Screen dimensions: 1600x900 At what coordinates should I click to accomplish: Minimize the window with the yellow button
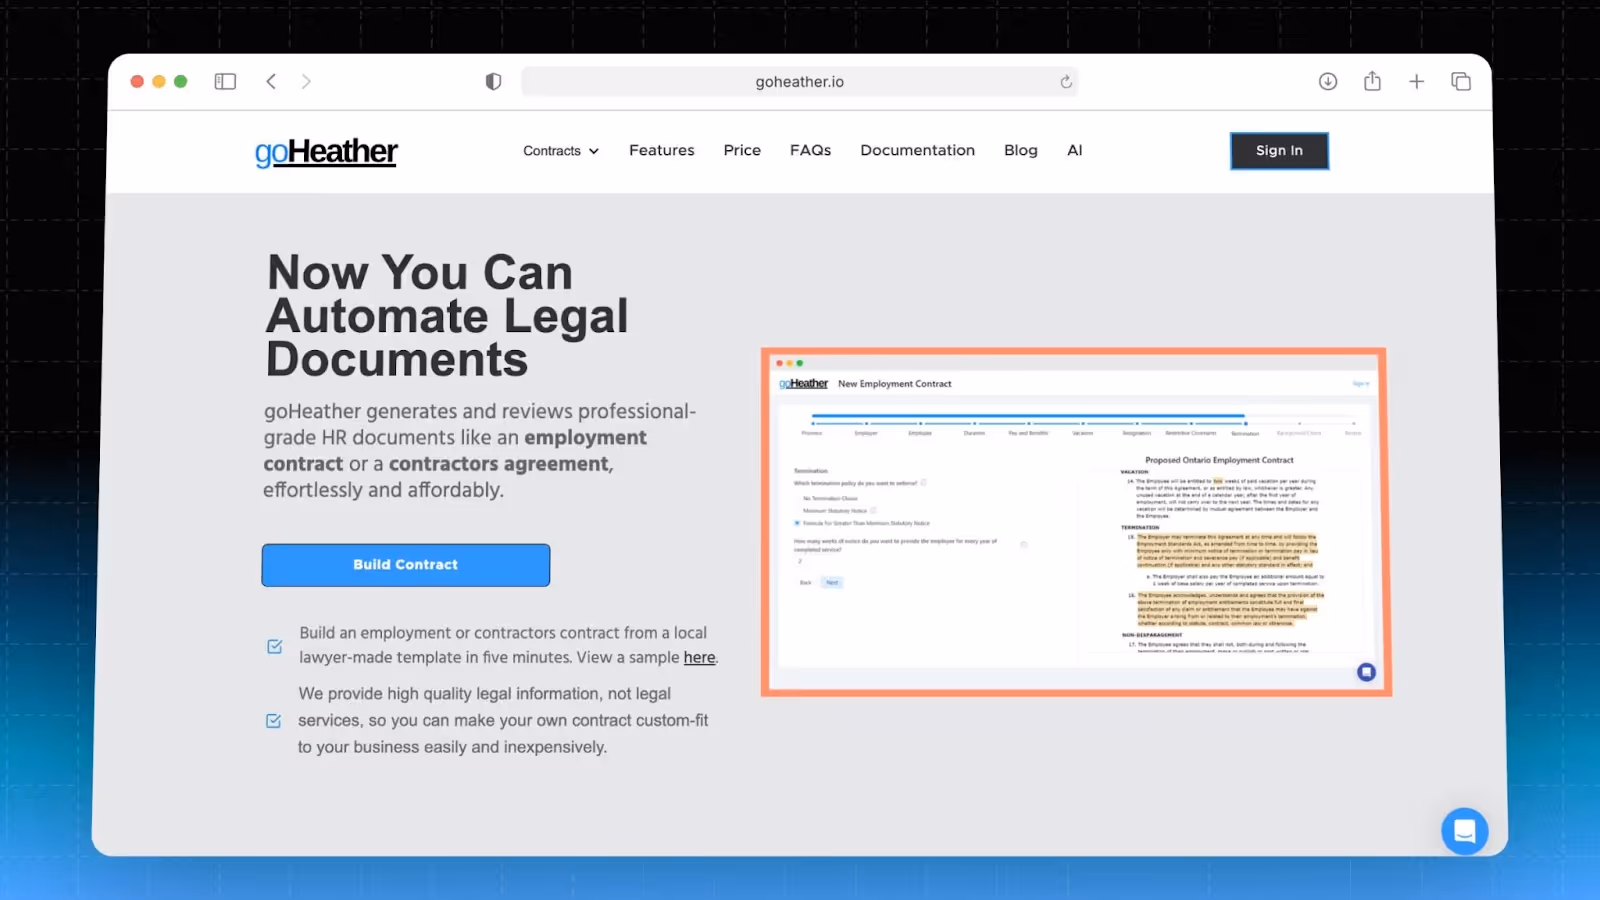tap(159, 82)
